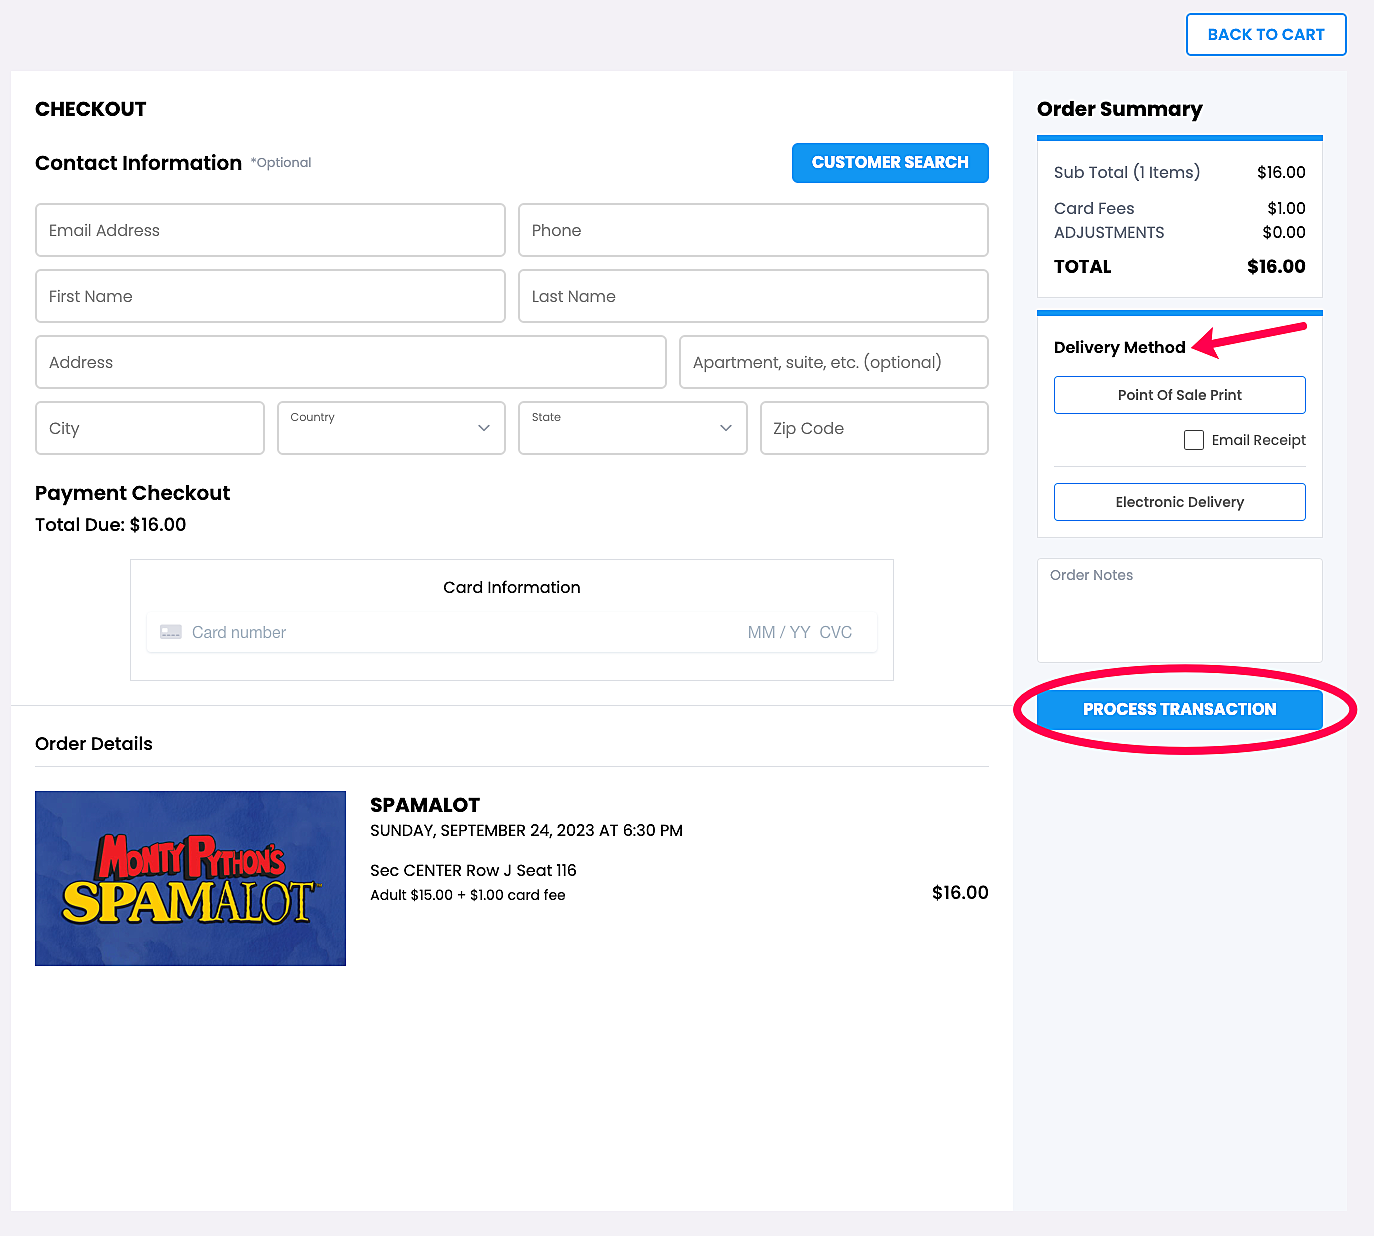This screenshot has height=1236, width=1374.
Task: Open the Country dropdown
Action: tap(391, 428)
